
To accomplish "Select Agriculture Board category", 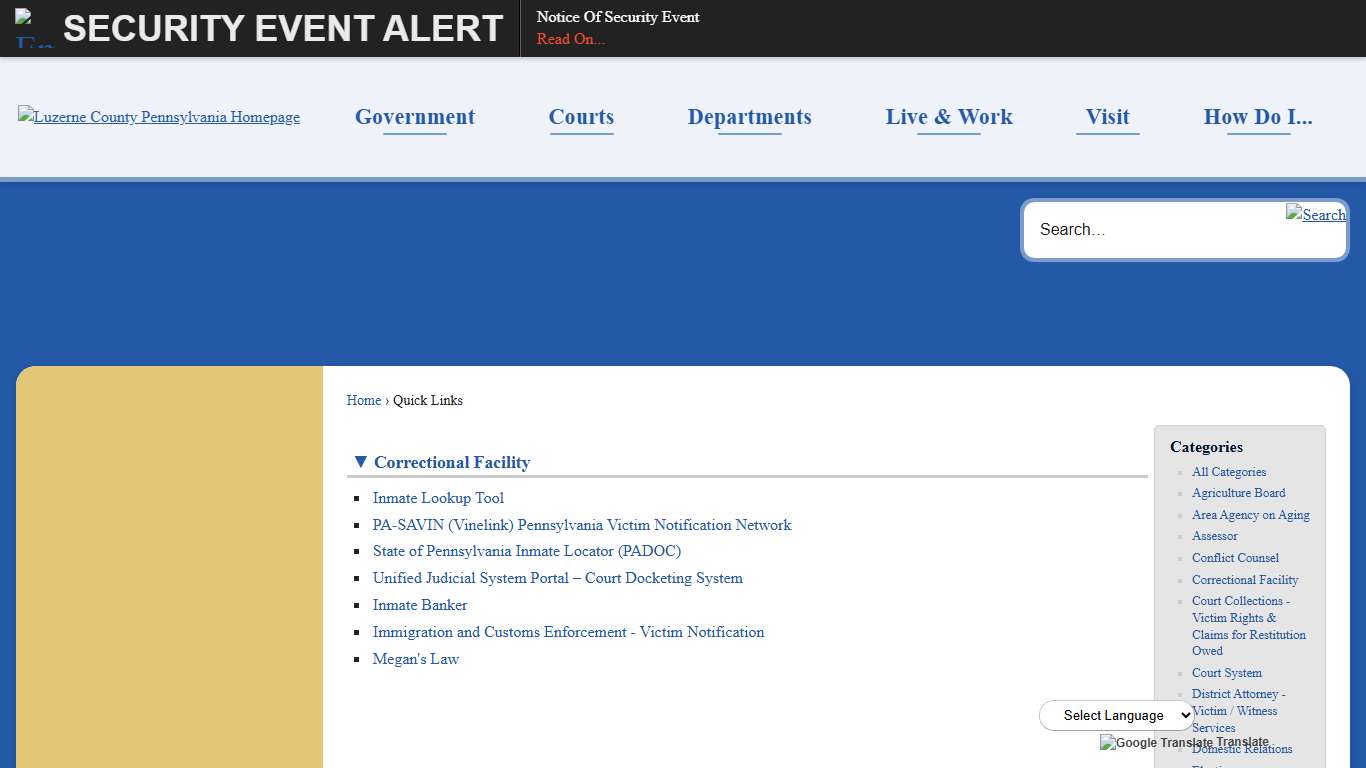I will click(x=1238, y=493).
